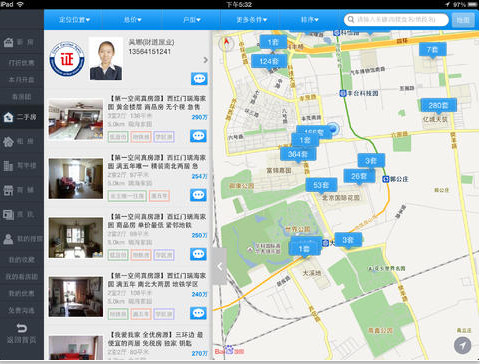
Task: Open 我的收藏 favorites item
Action: pos(22,260)
